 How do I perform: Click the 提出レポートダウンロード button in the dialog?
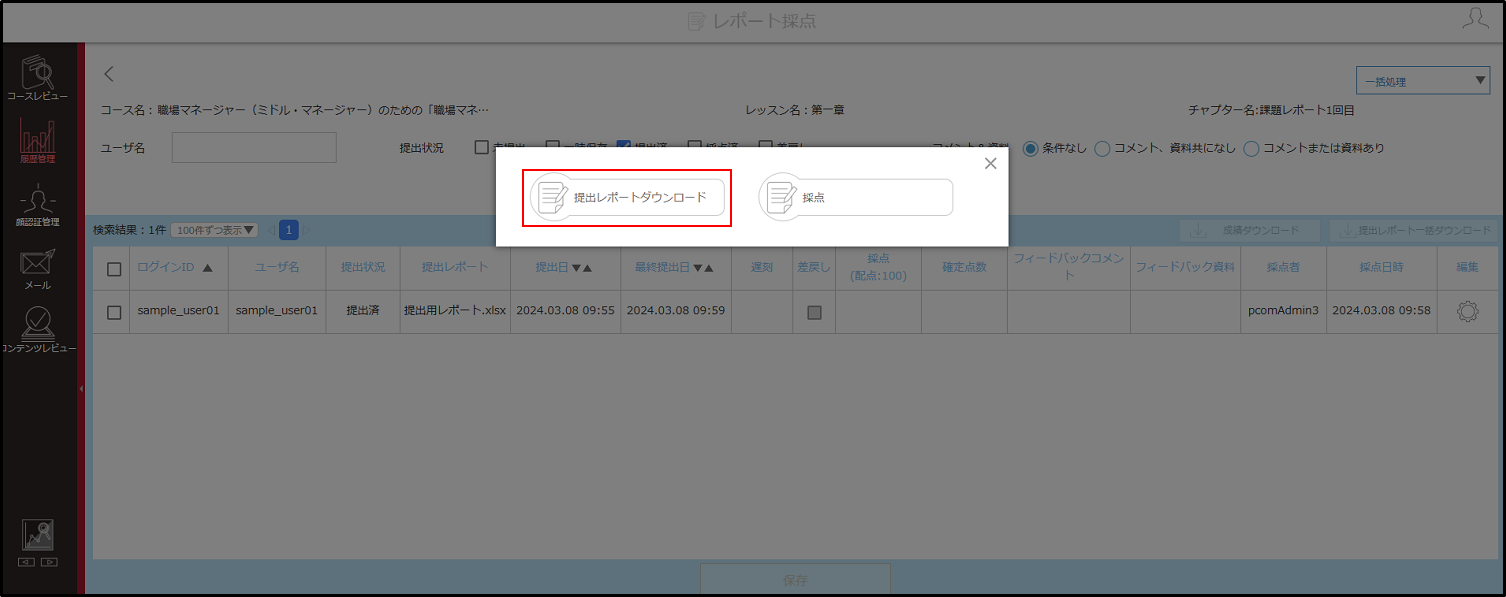(x=627, y=197)
